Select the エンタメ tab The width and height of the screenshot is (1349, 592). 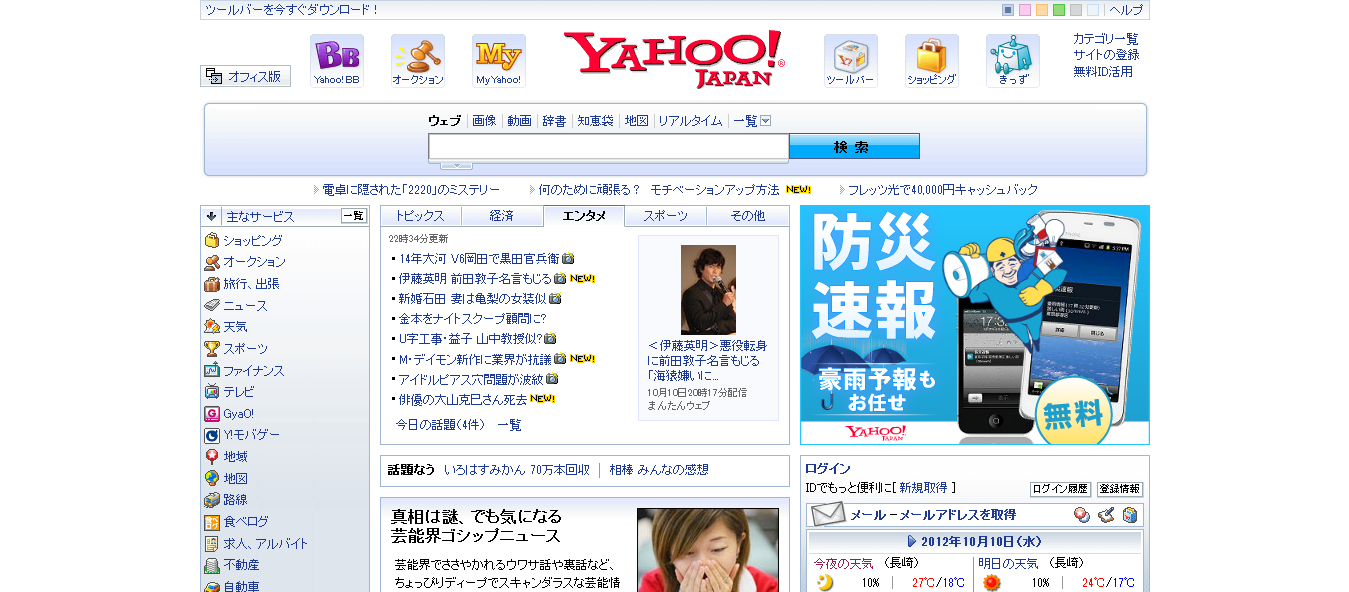584,216
